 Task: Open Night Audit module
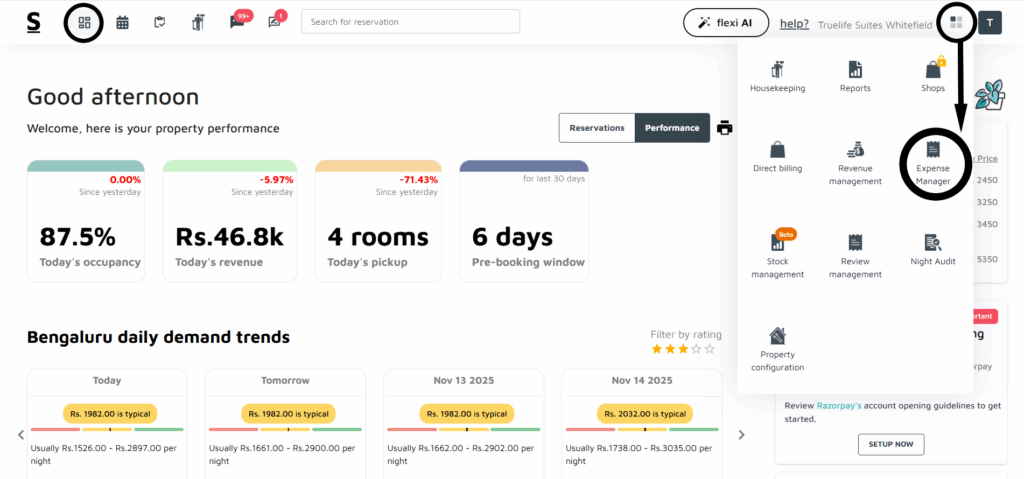[x=932, y=248]
